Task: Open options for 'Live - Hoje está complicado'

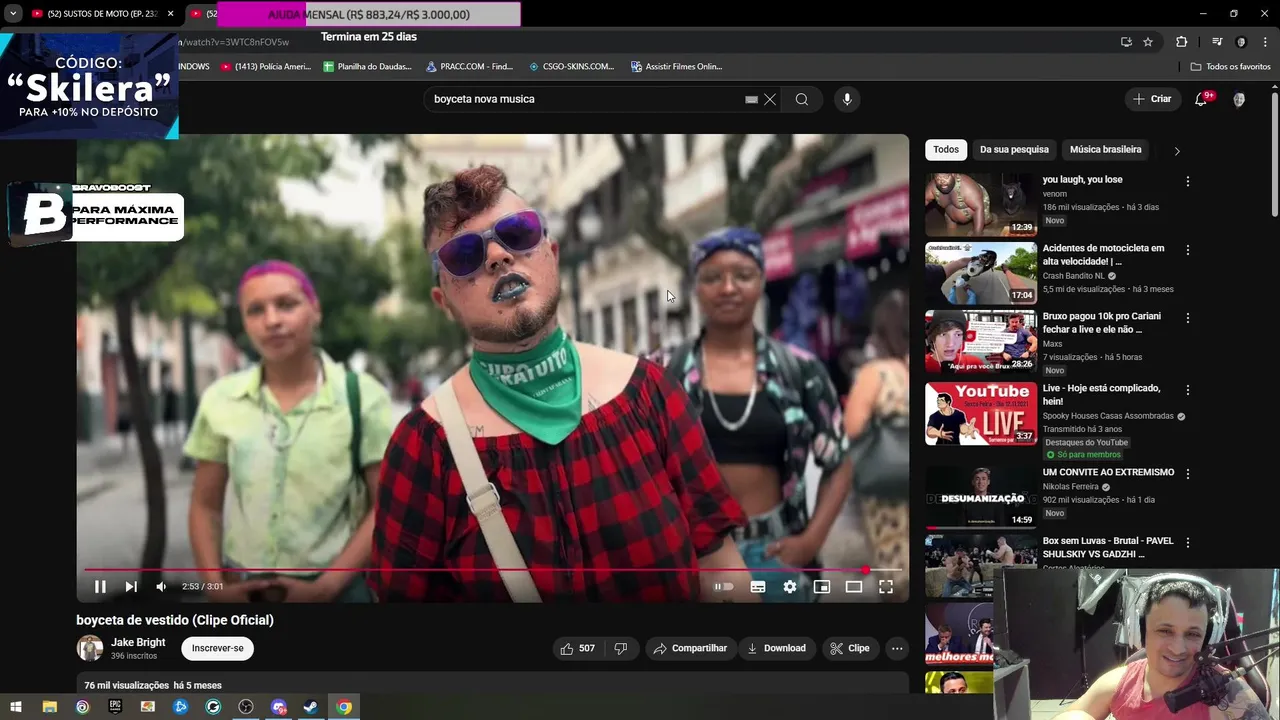Action: click(x=1188, y=390)
